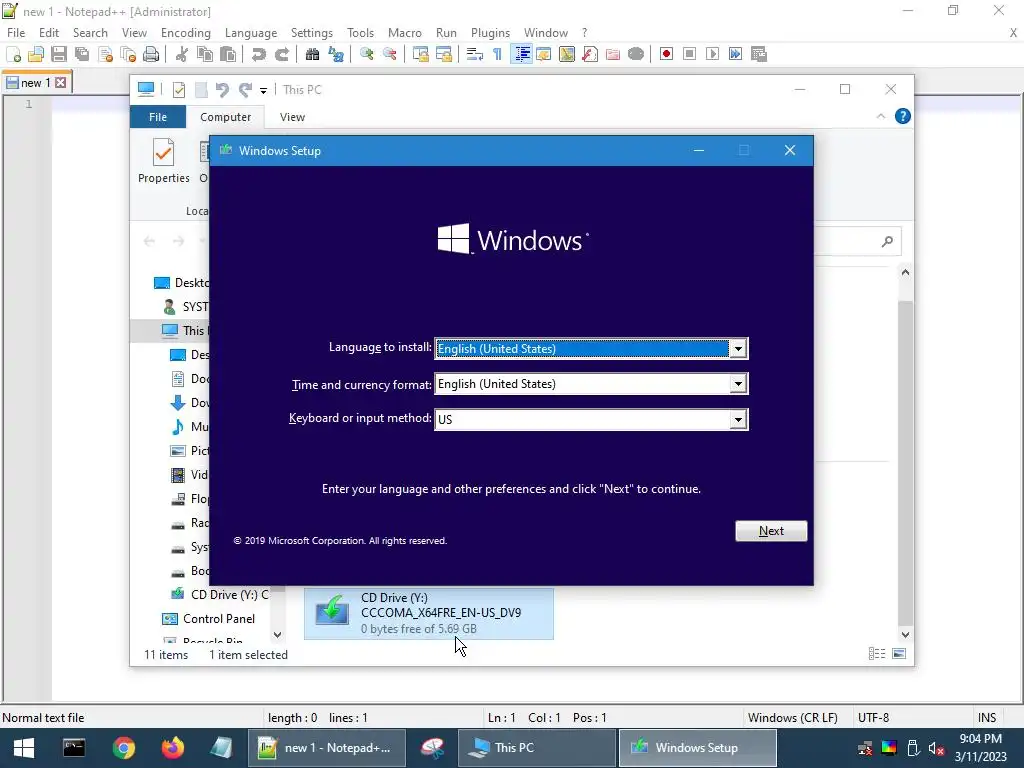
Task: Launch Firefox from the taskbar
Action: (173, 748)
